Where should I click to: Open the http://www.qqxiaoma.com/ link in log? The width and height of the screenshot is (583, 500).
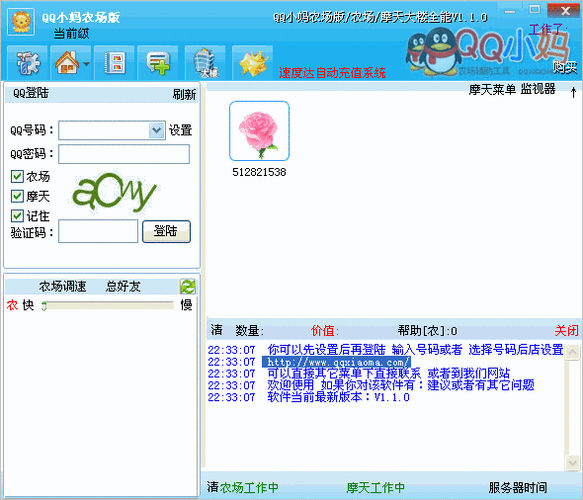336,362
